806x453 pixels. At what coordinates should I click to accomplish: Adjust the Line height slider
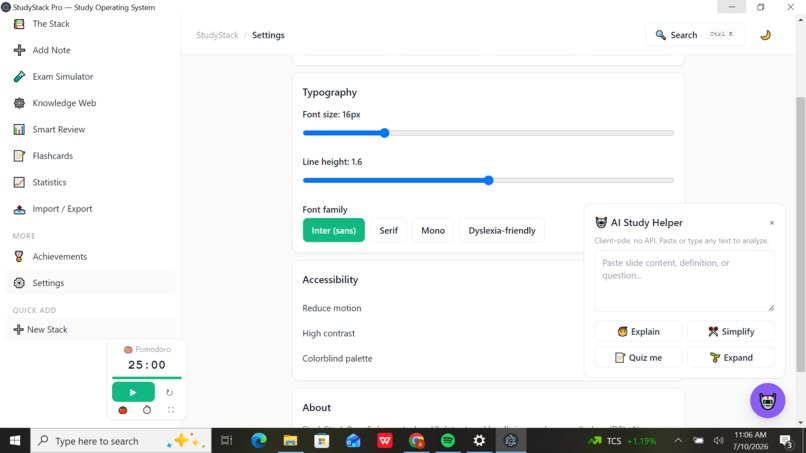tap(488, 180)
